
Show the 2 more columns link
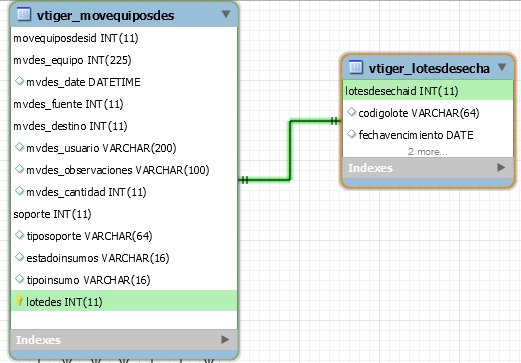pos(428,152)
